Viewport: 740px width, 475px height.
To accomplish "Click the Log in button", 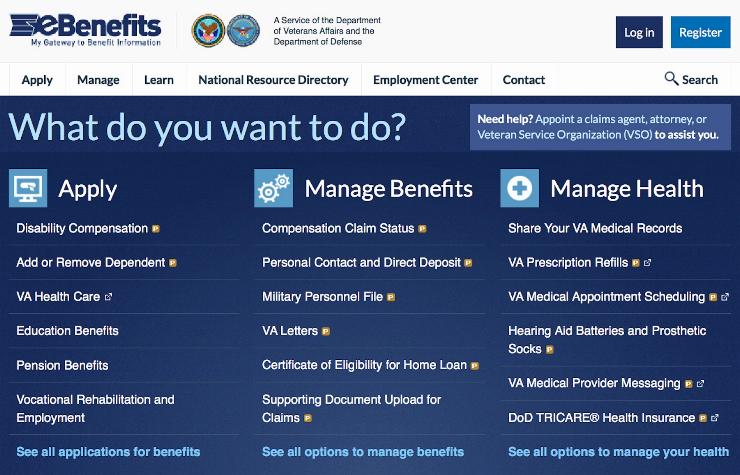I will (639, 32).
